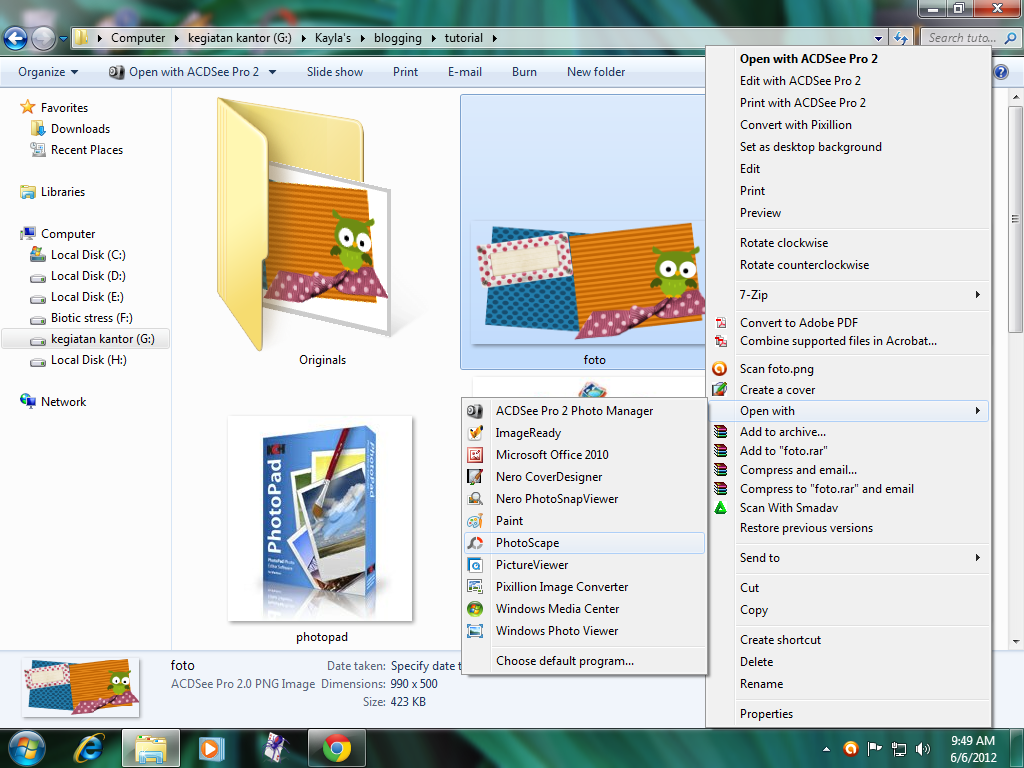Screen dimensions: 1024x768
Task: Click the Nero CoverDesigner icon
Action: point(475,477)
